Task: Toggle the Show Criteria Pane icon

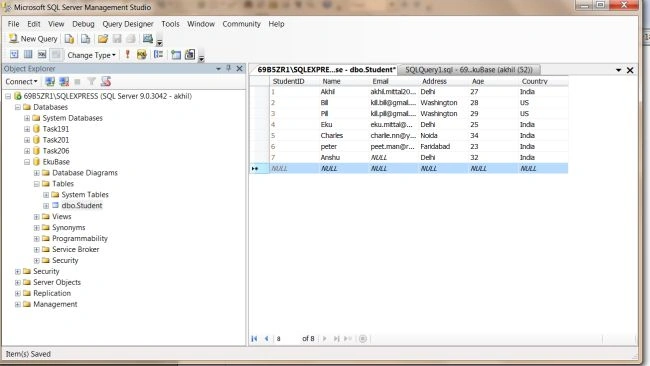Action: tap(28, 55)
